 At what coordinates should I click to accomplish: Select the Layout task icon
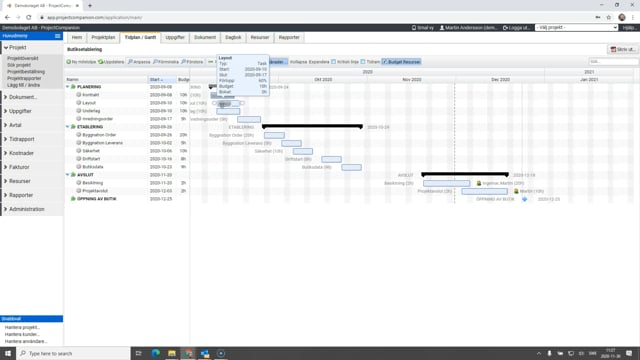[x=79, y=103]
